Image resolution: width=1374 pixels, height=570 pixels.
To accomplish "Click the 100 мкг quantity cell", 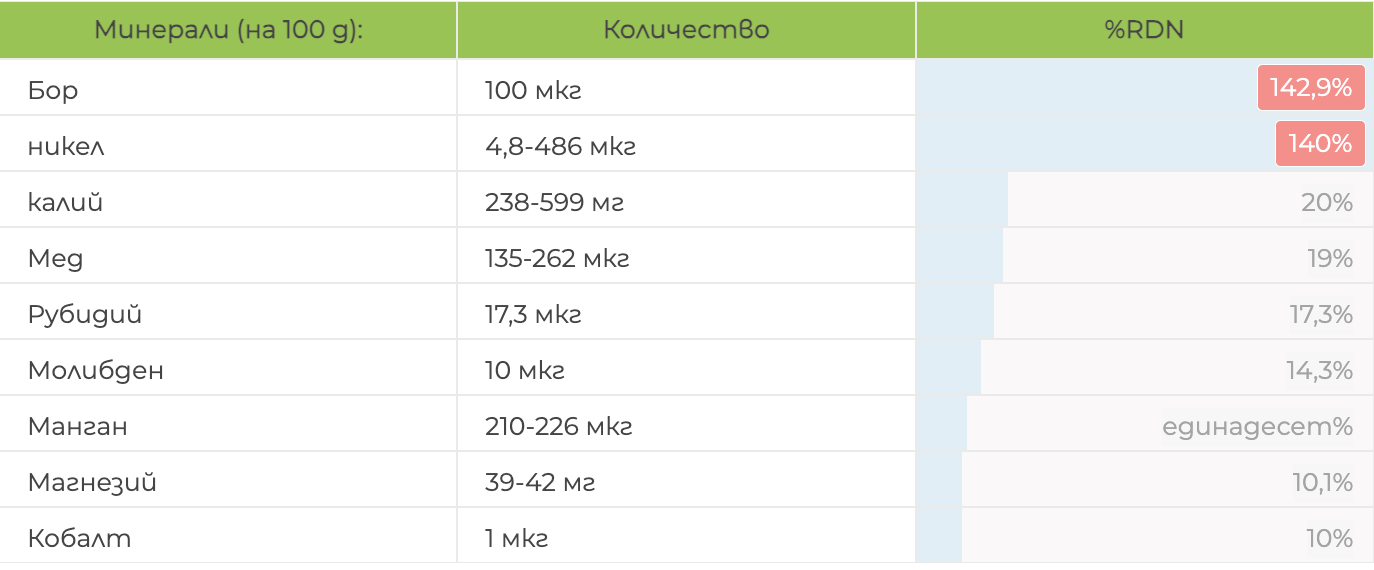I will 533,91.
